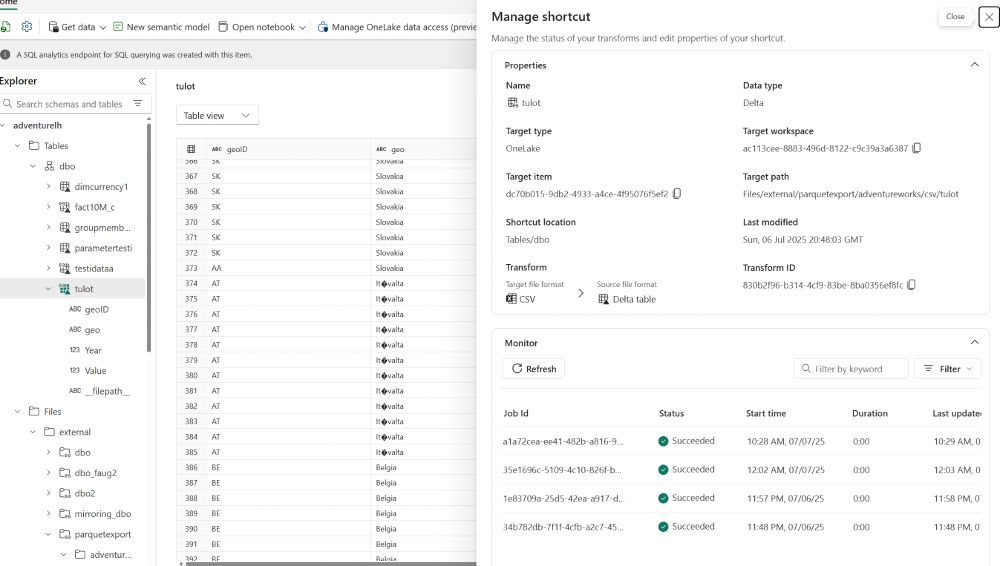Click the table icon next to Name tulot

tap(512, 103)
